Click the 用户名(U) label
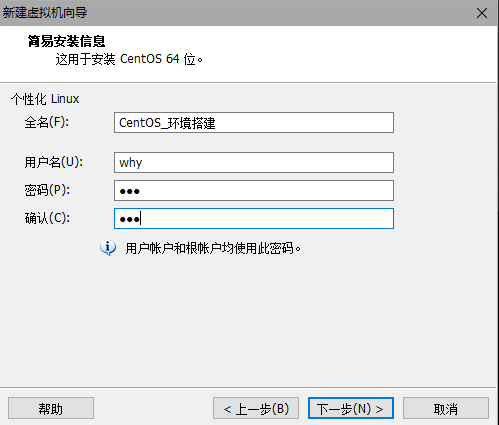The width and height of the screenshot is (499, 425). click(54, 162)
